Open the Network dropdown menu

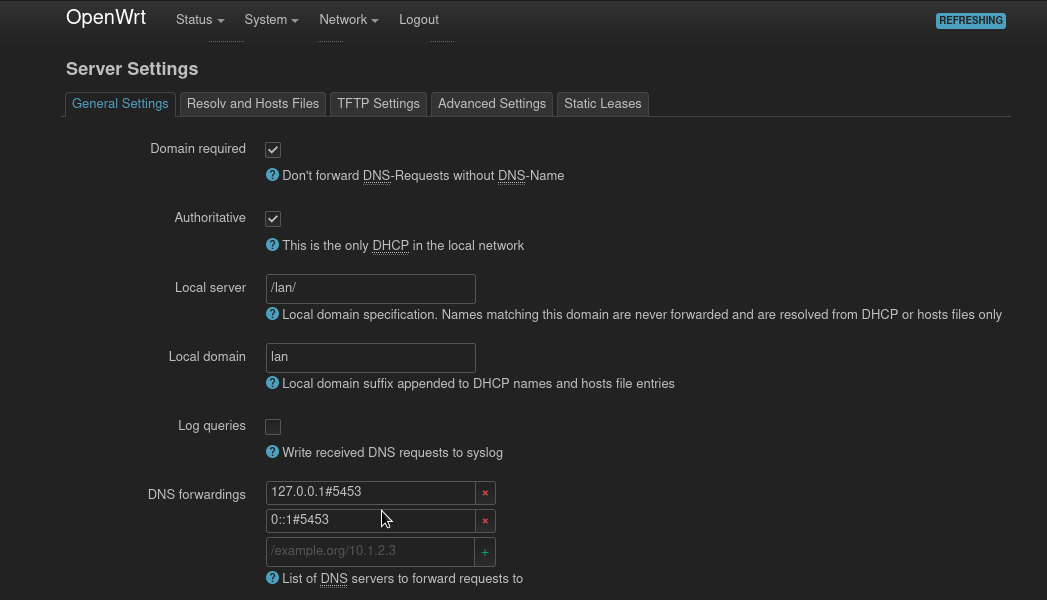[x=349, y=20]
